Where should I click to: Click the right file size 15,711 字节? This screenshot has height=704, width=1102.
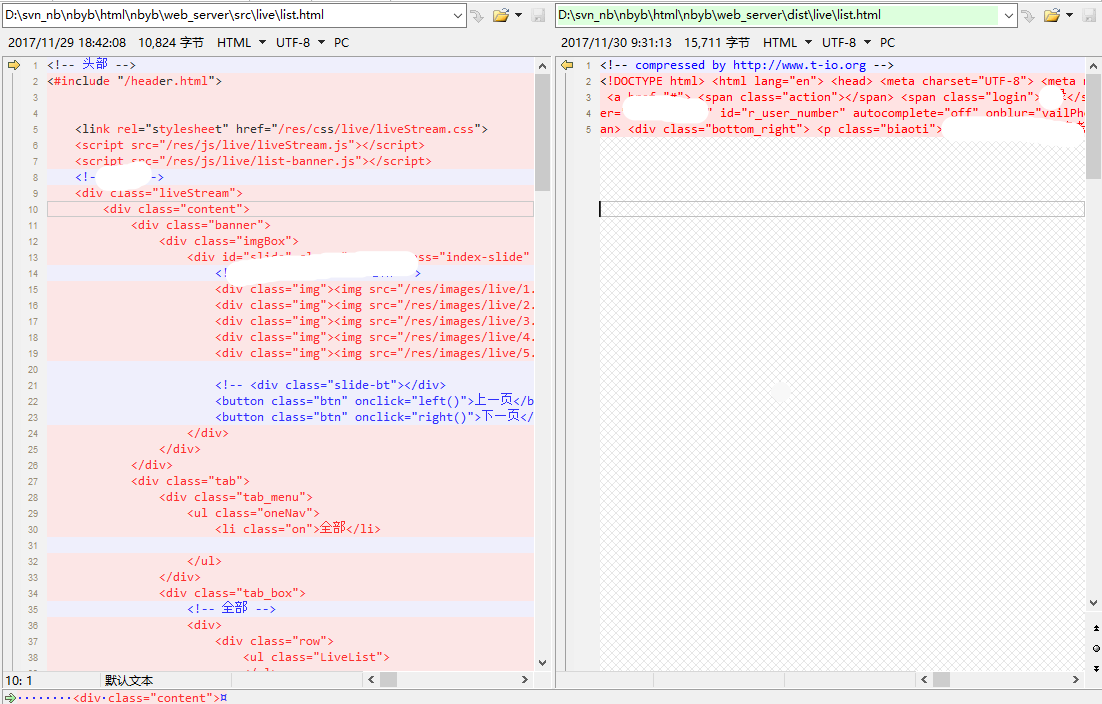pos(717,43)
